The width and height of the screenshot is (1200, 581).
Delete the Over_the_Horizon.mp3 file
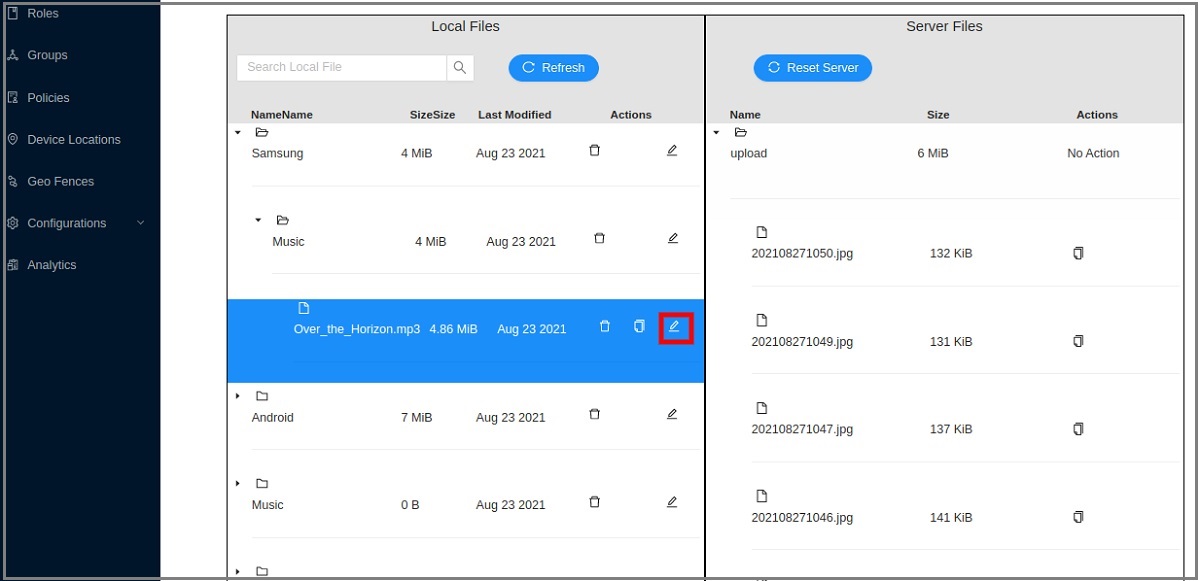tap(604, 327)
